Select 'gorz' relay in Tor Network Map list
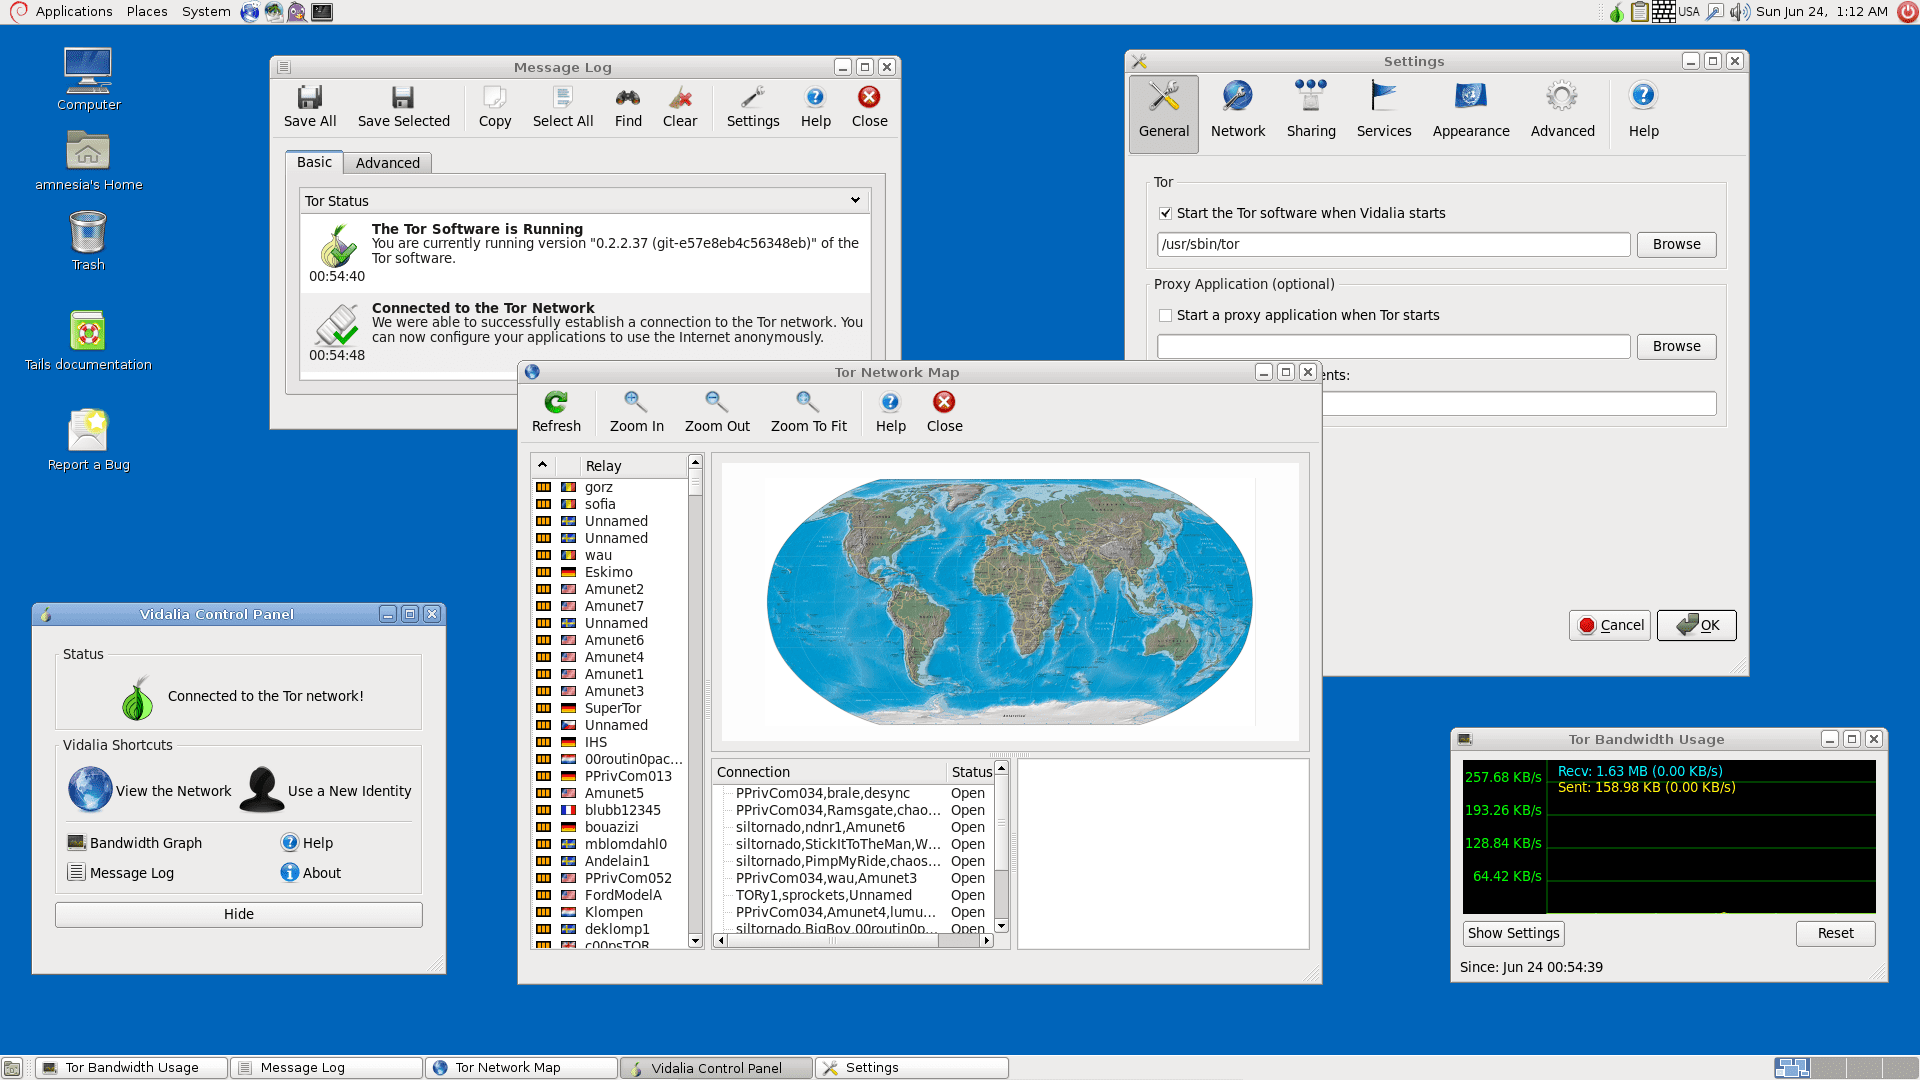1920x1080 pixels. coord(599,485)
